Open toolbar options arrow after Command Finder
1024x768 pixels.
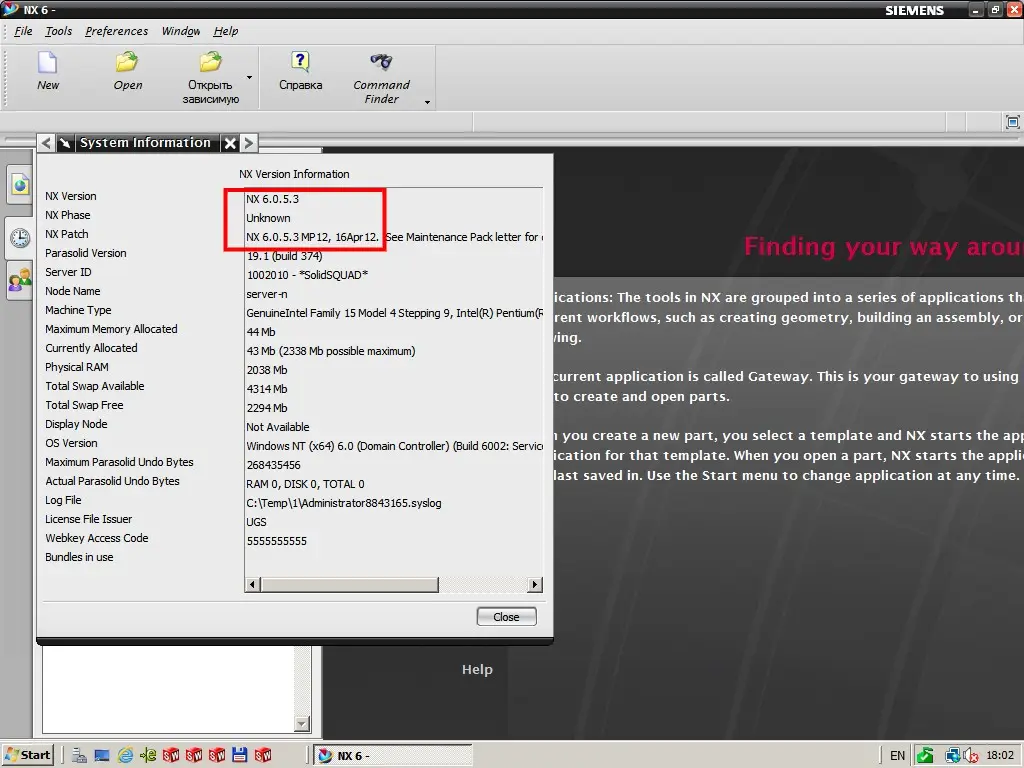[427, 102]
